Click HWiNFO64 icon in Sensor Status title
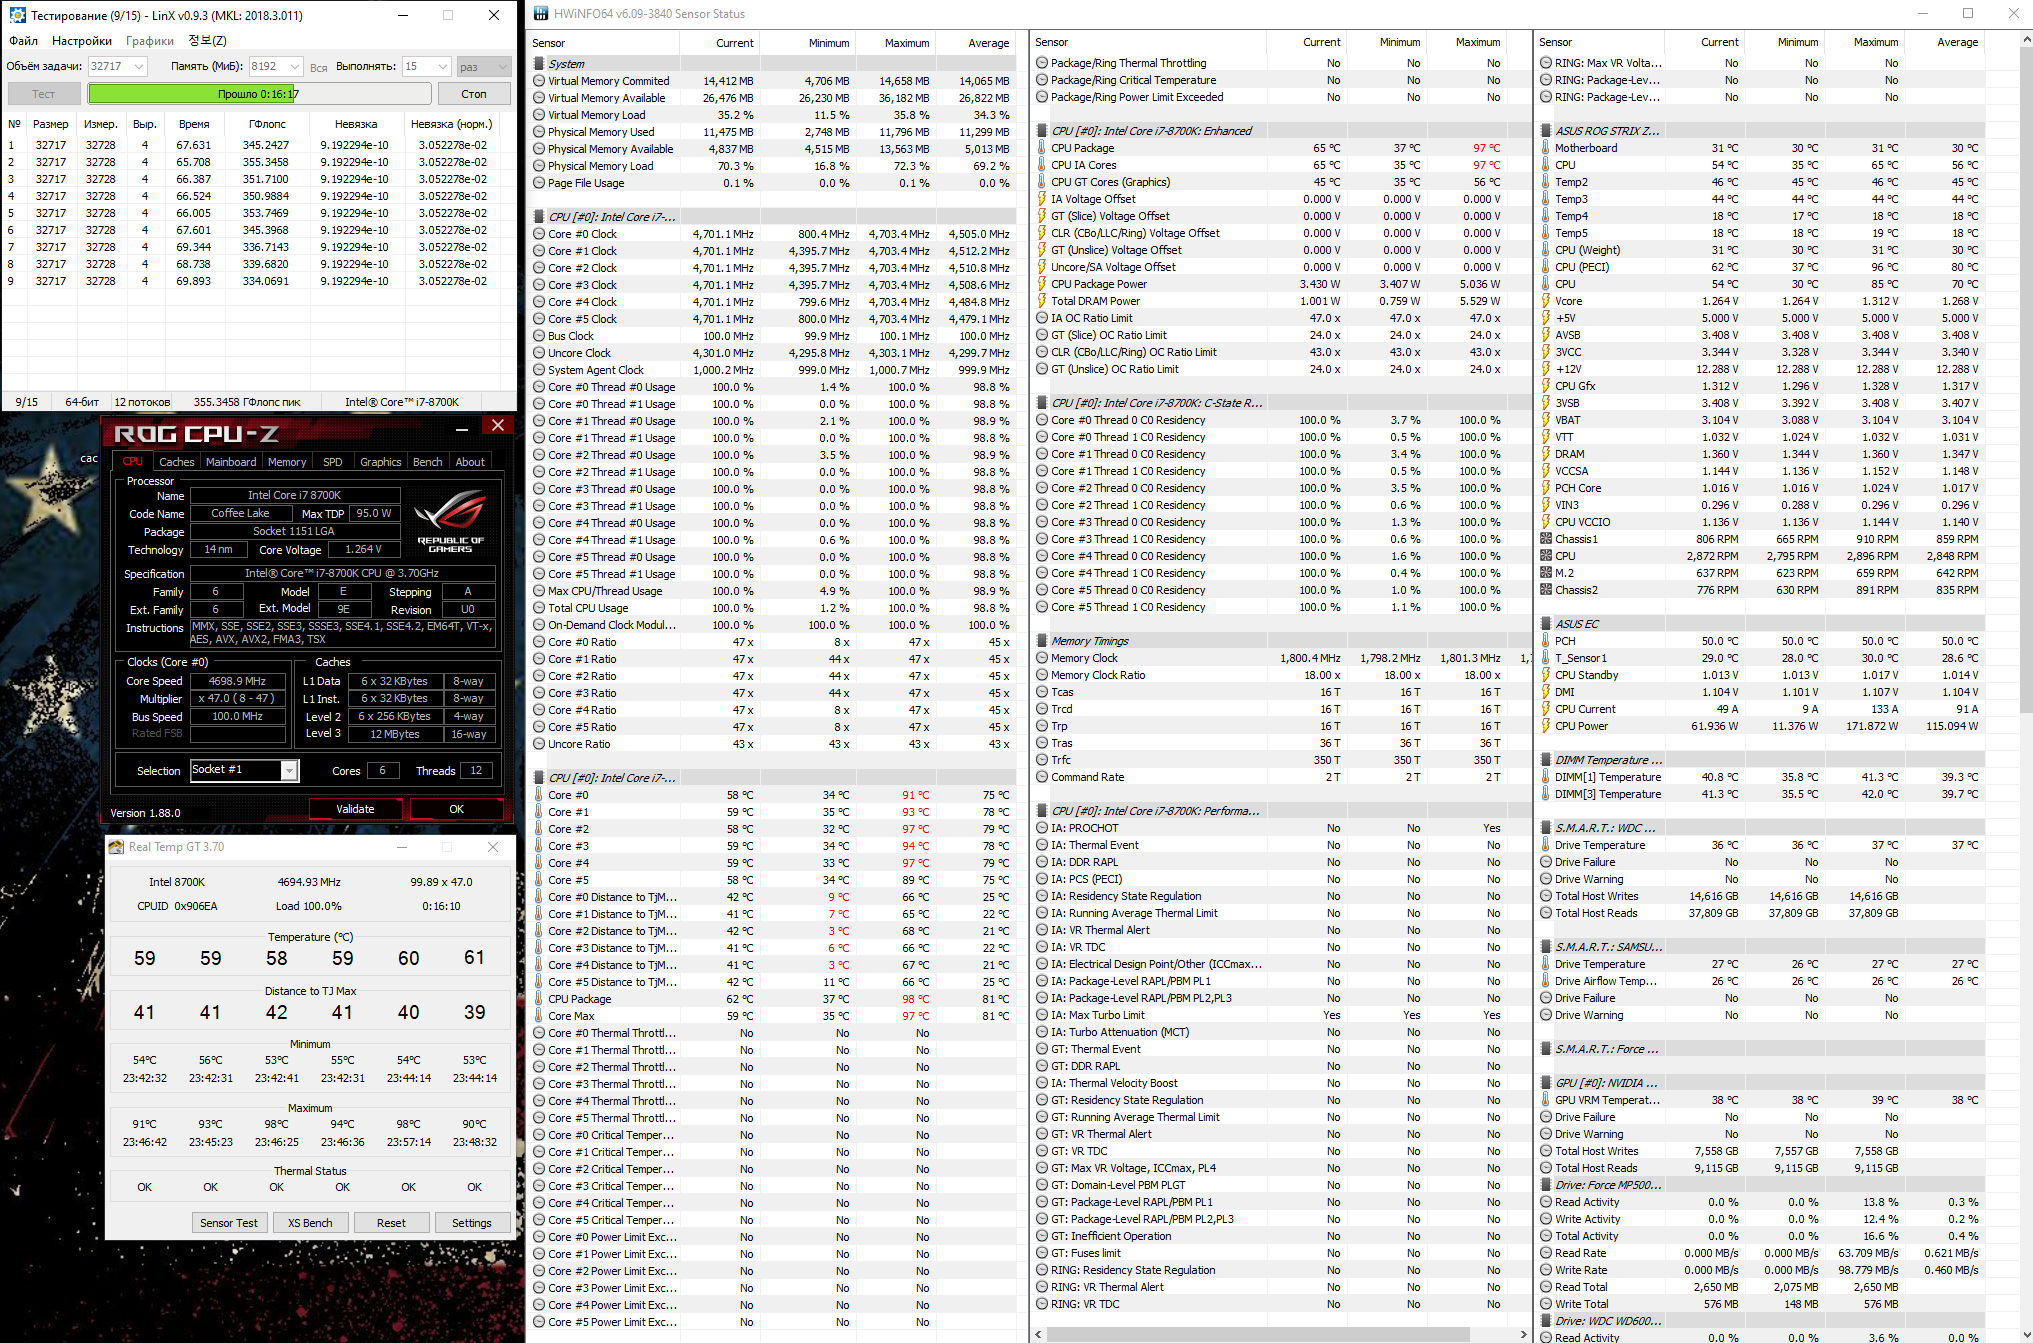 [541, 14]
